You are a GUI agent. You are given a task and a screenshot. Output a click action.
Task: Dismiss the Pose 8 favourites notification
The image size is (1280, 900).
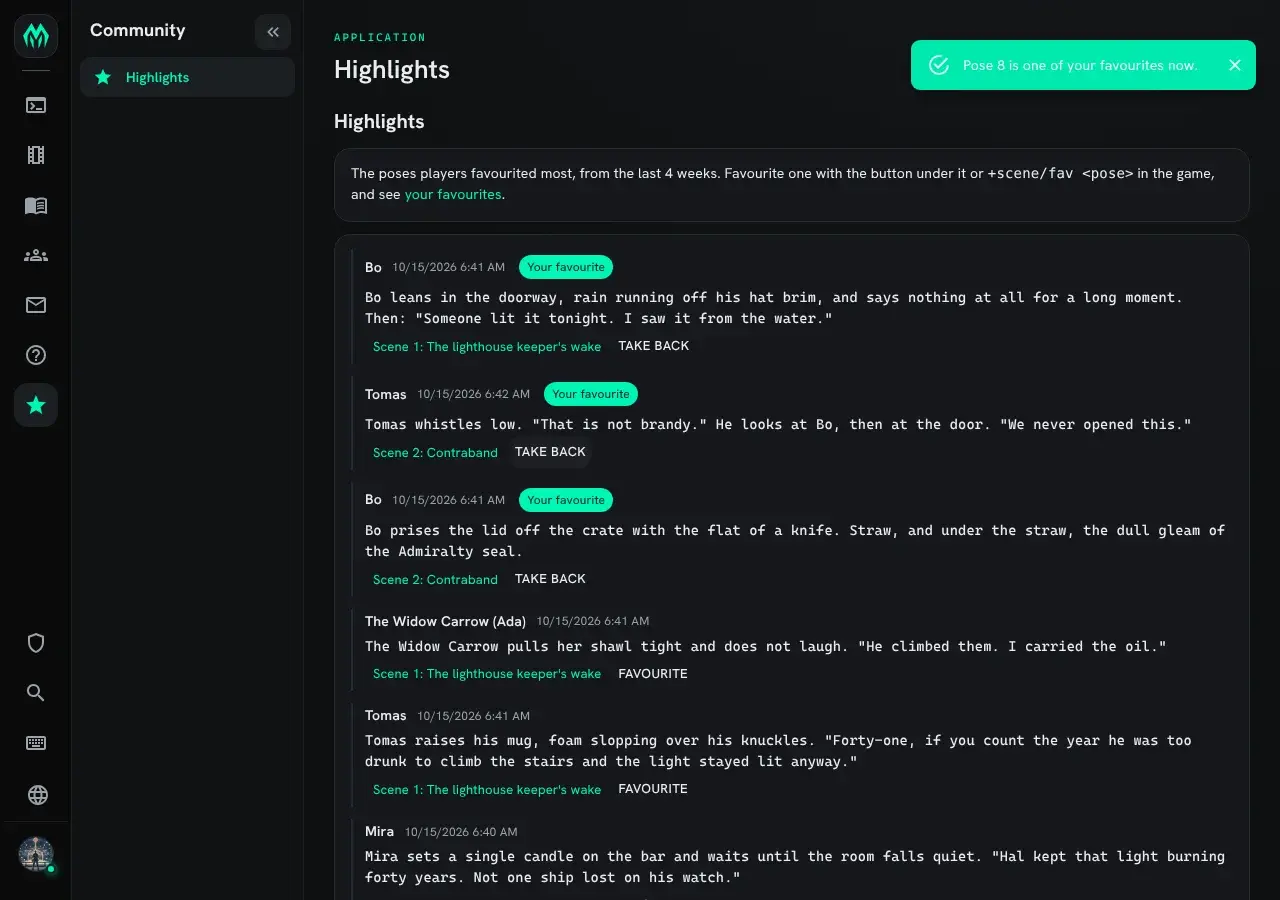(x=1235, y=65)
